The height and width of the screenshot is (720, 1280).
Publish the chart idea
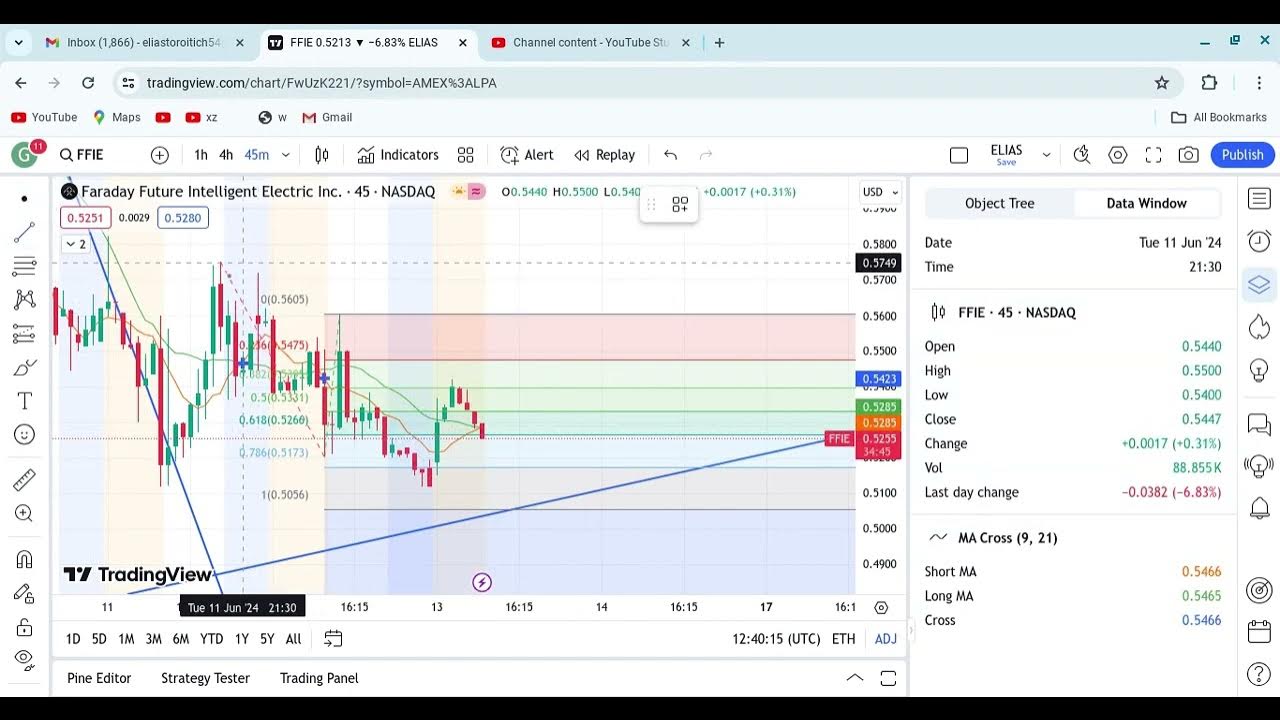pos(1243,155)
